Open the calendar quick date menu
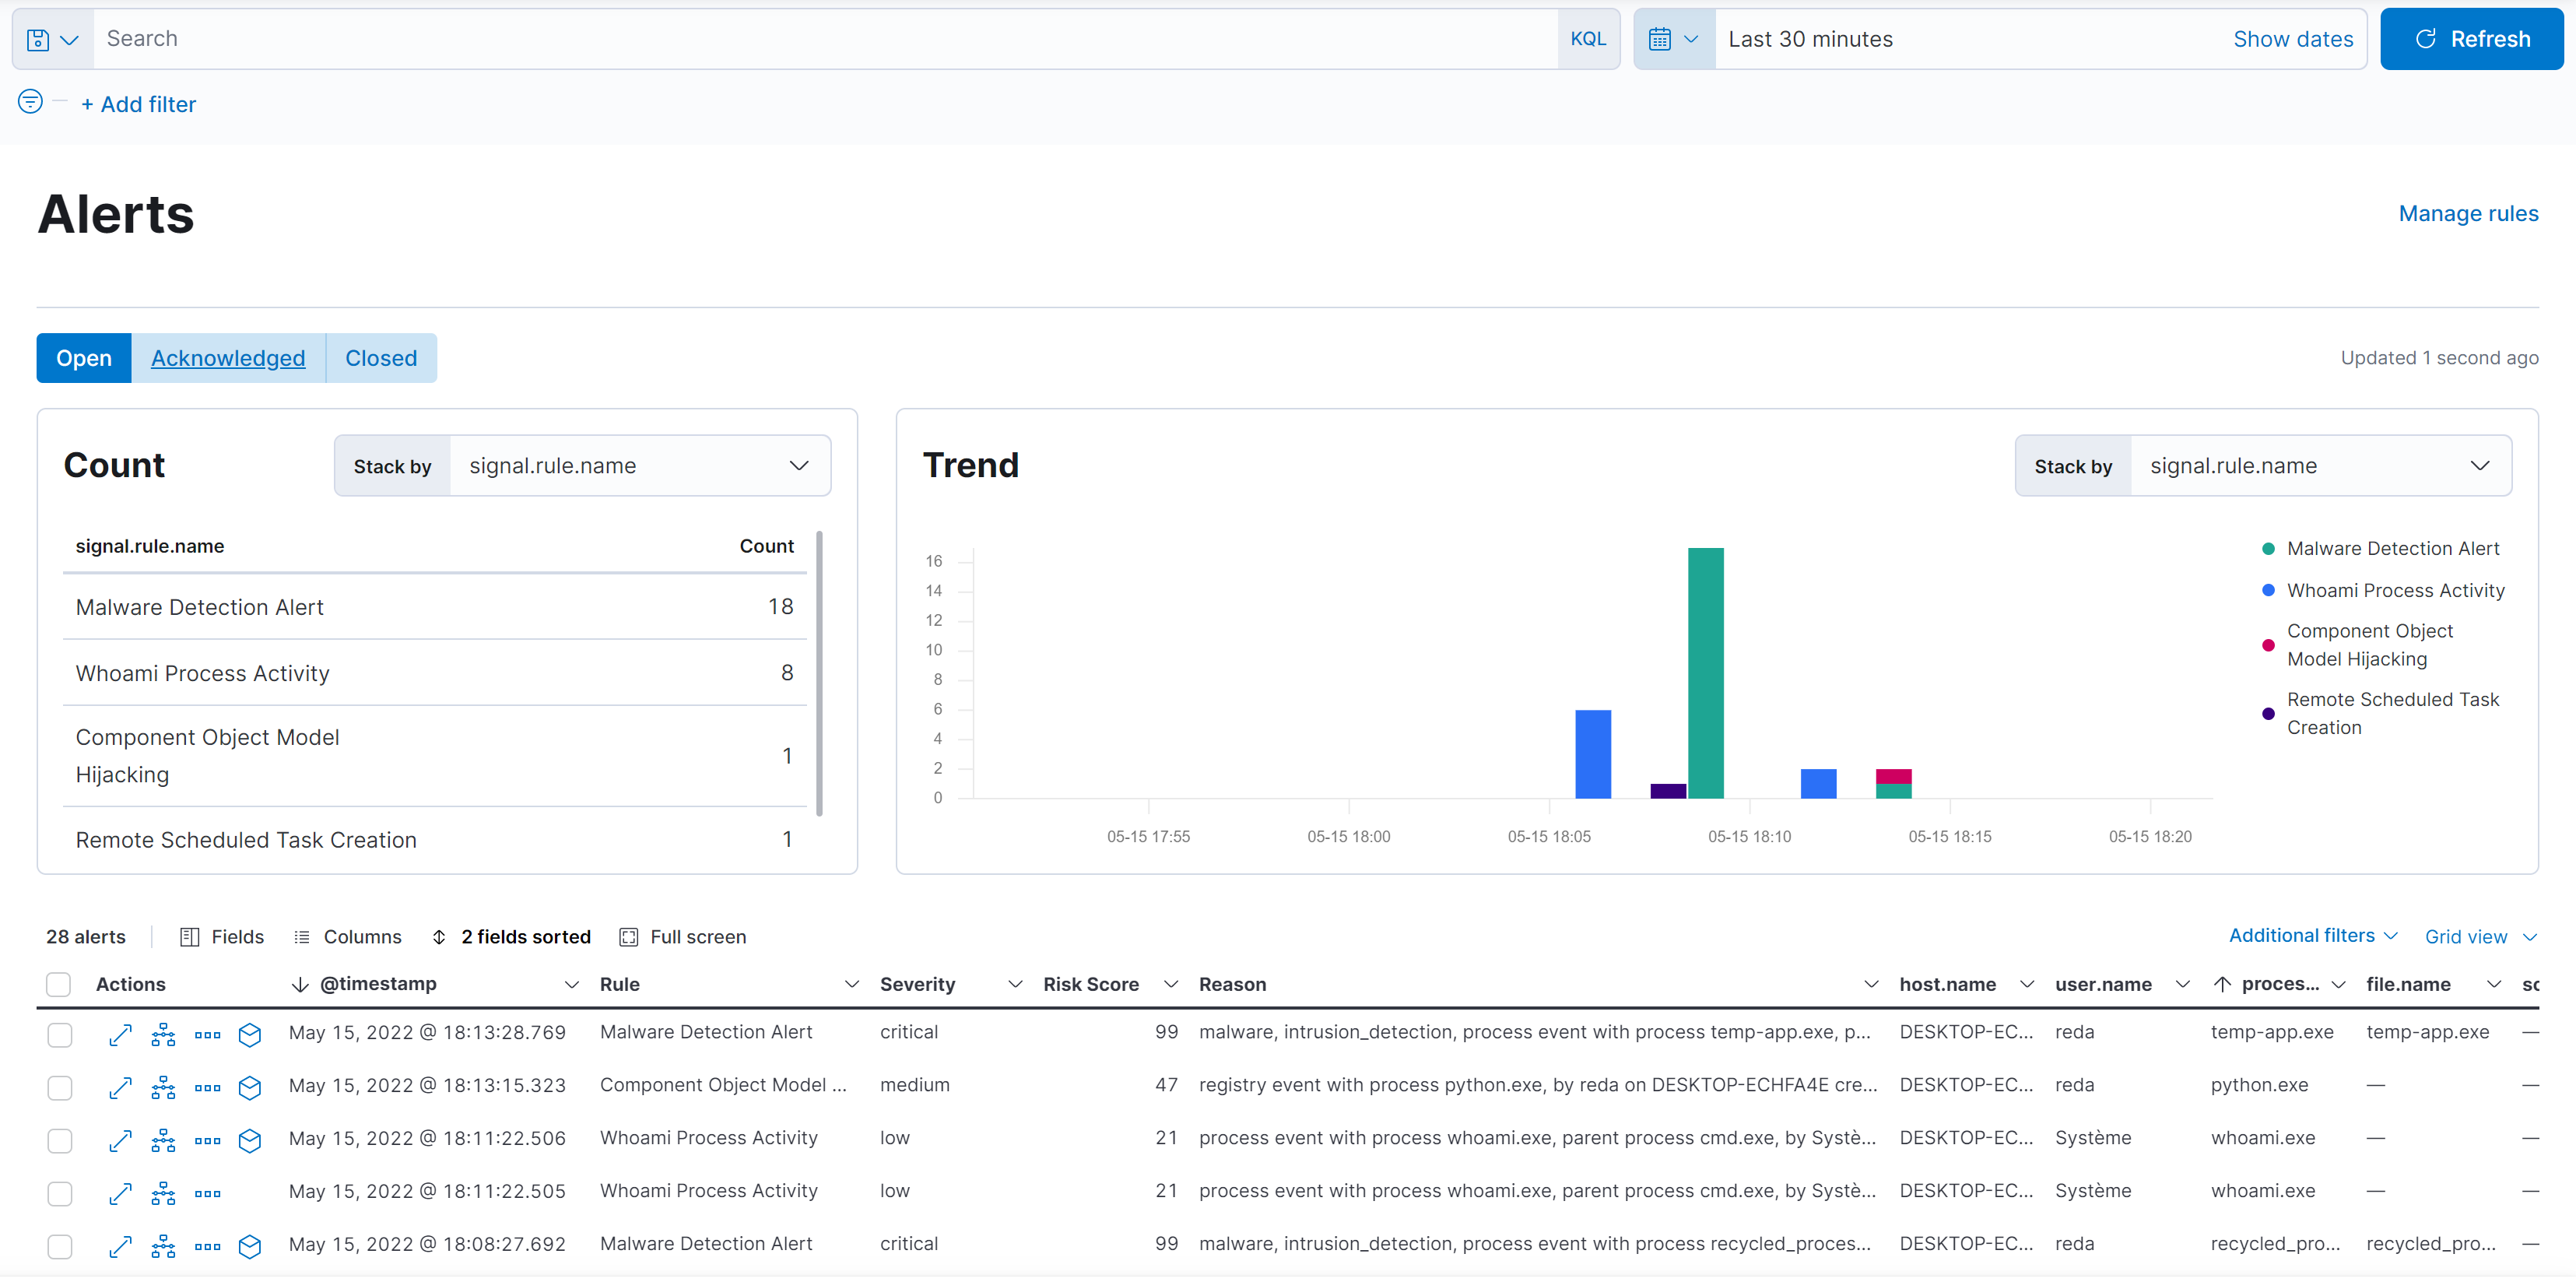The image size is (2576, 1282). (x=1673, y=40)
